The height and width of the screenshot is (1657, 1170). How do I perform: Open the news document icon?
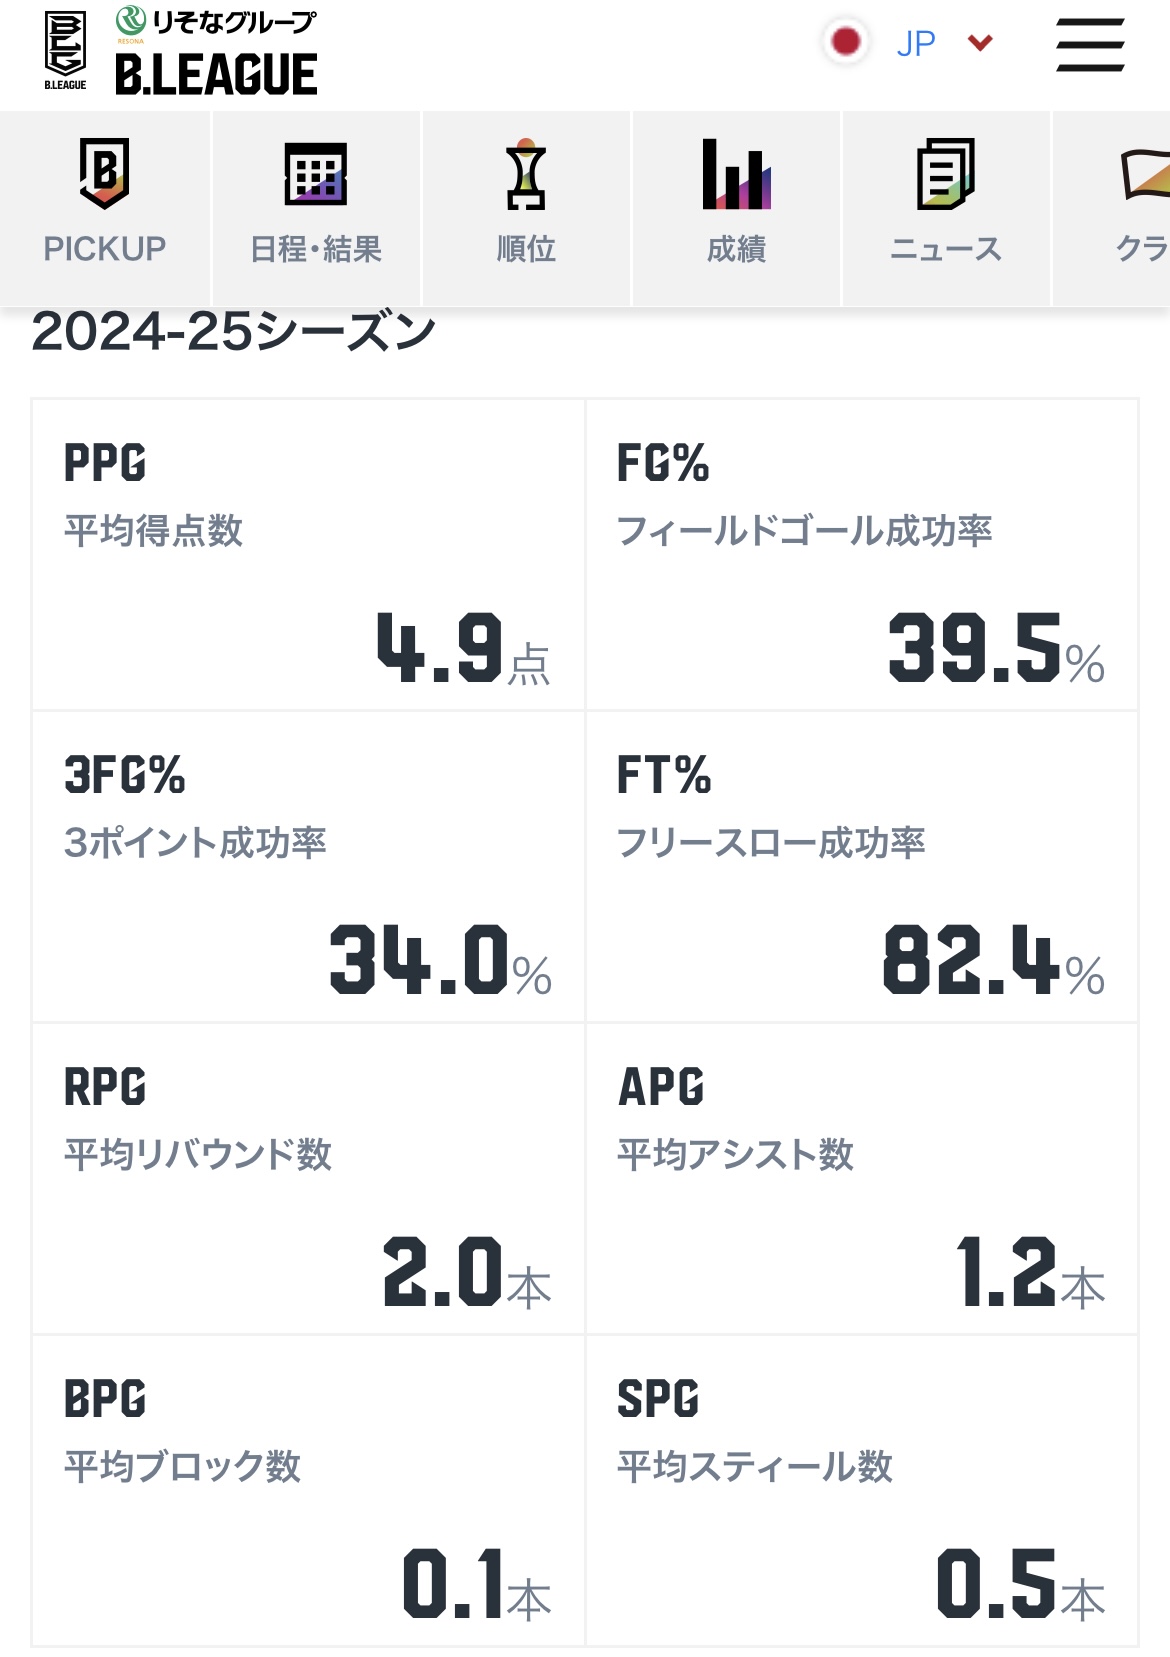(946, 174)
